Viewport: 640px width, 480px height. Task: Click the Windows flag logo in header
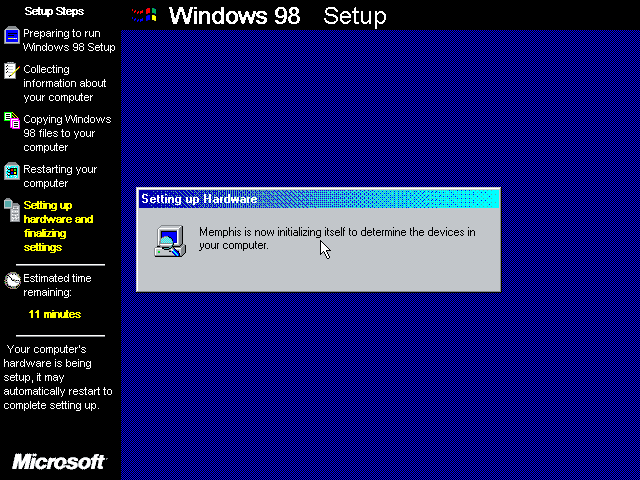click(144, 16)
